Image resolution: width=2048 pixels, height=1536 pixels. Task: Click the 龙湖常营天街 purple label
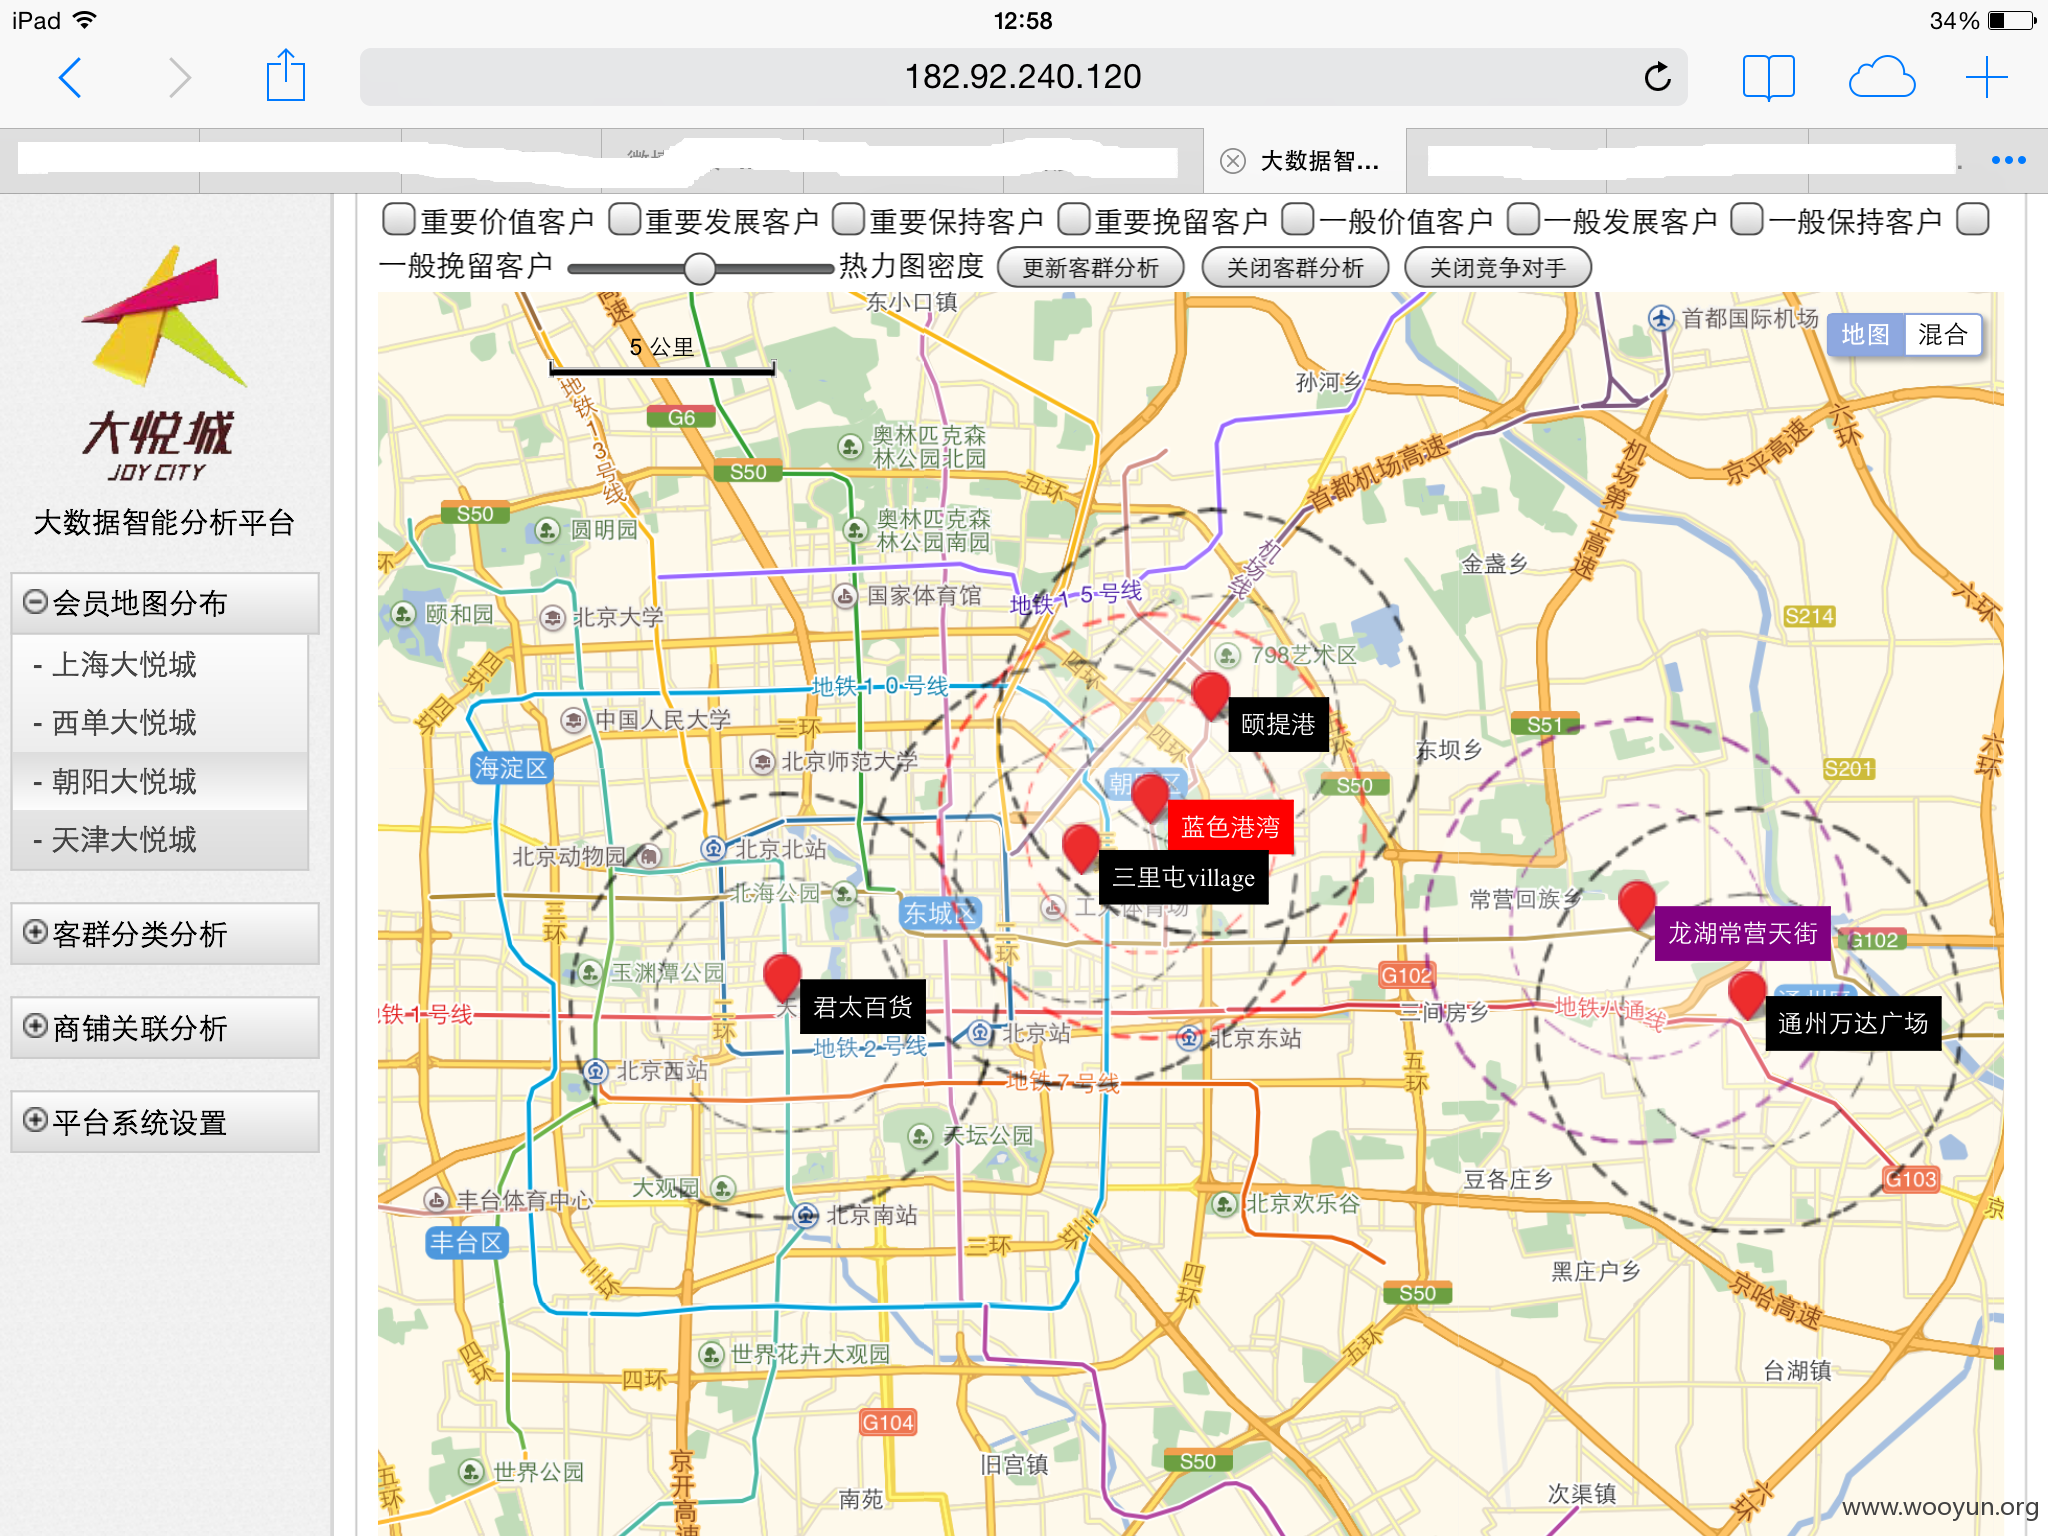tap(1743, 933)
